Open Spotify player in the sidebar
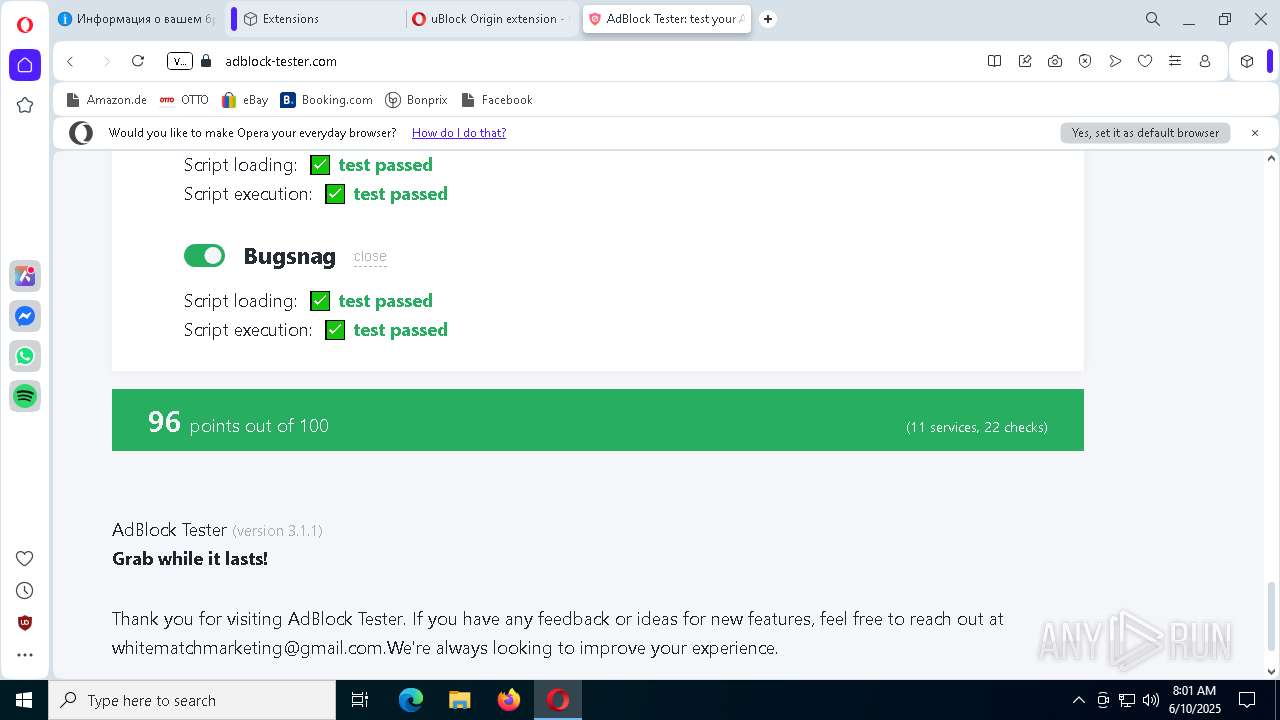1280x720 pixels. point(25,396)
